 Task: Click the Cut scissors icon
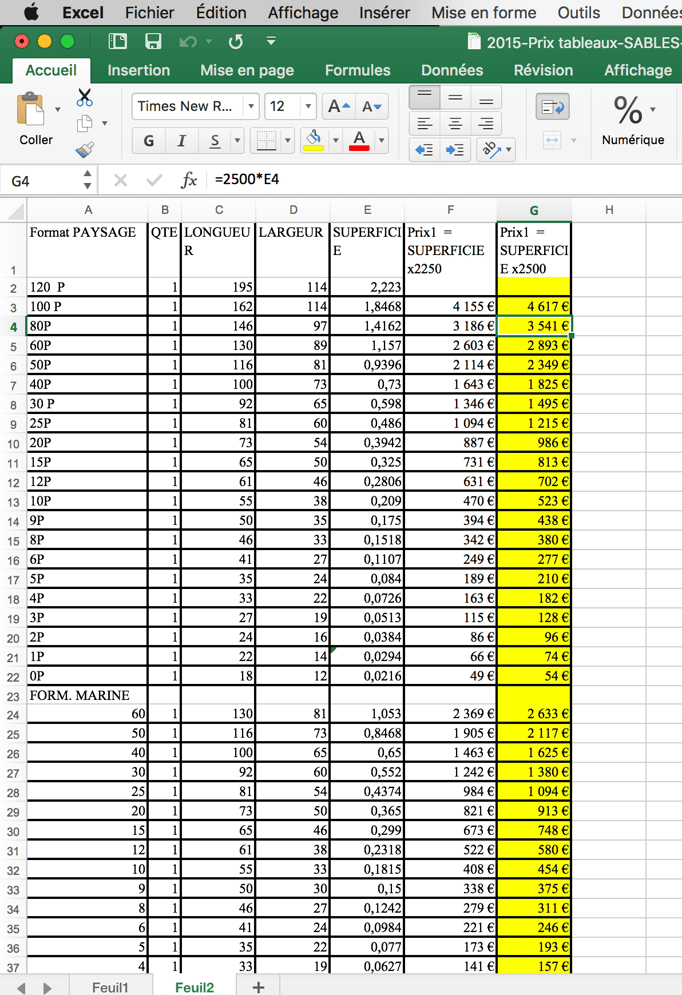[x=84, y=97]
